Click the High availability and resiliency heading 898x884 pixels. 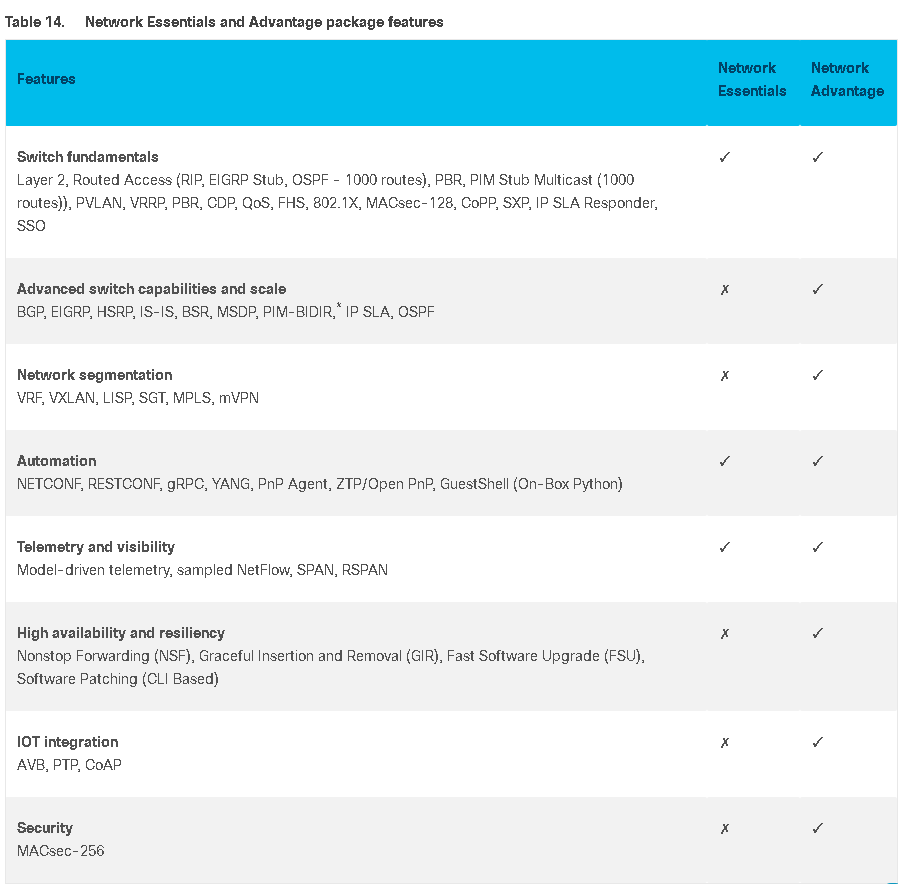point(121,633)
